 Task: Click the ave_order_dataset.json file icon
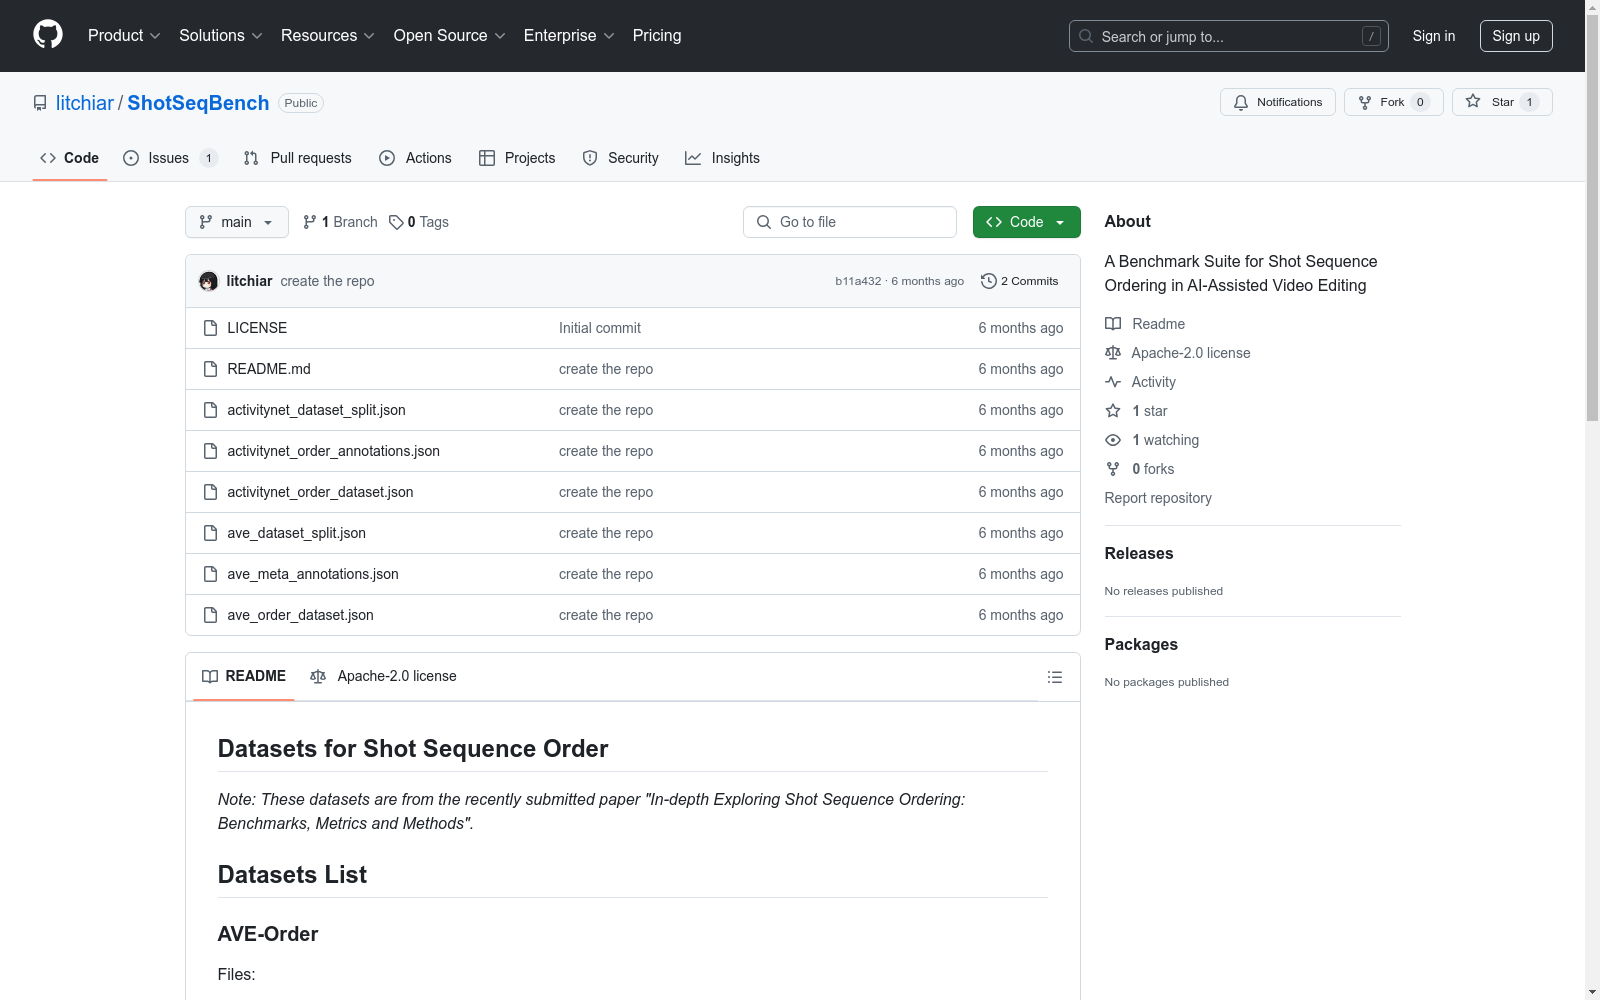click(210, 615)
